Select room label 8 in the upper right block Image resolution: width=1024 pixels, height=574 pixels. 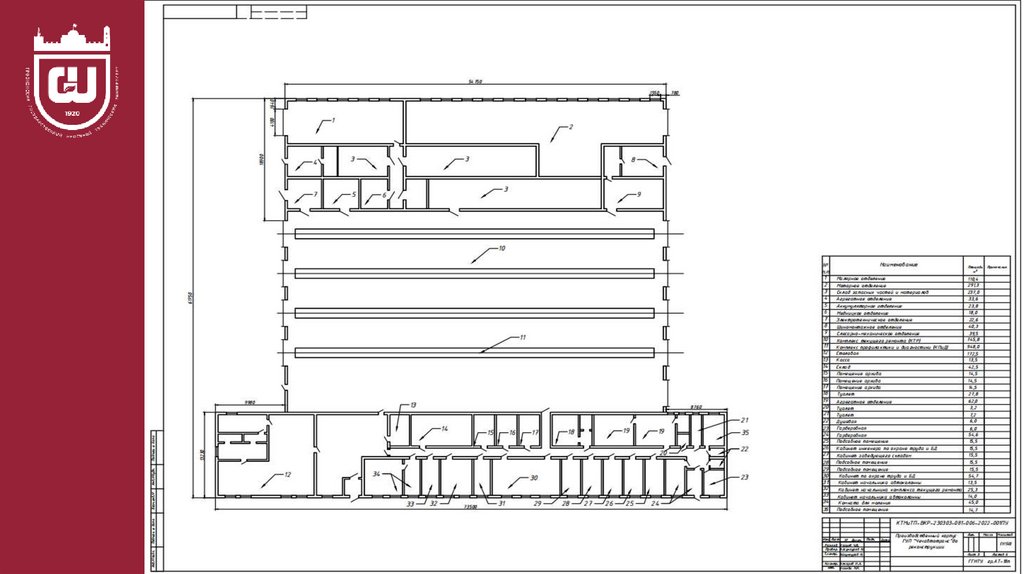(633, 159)
